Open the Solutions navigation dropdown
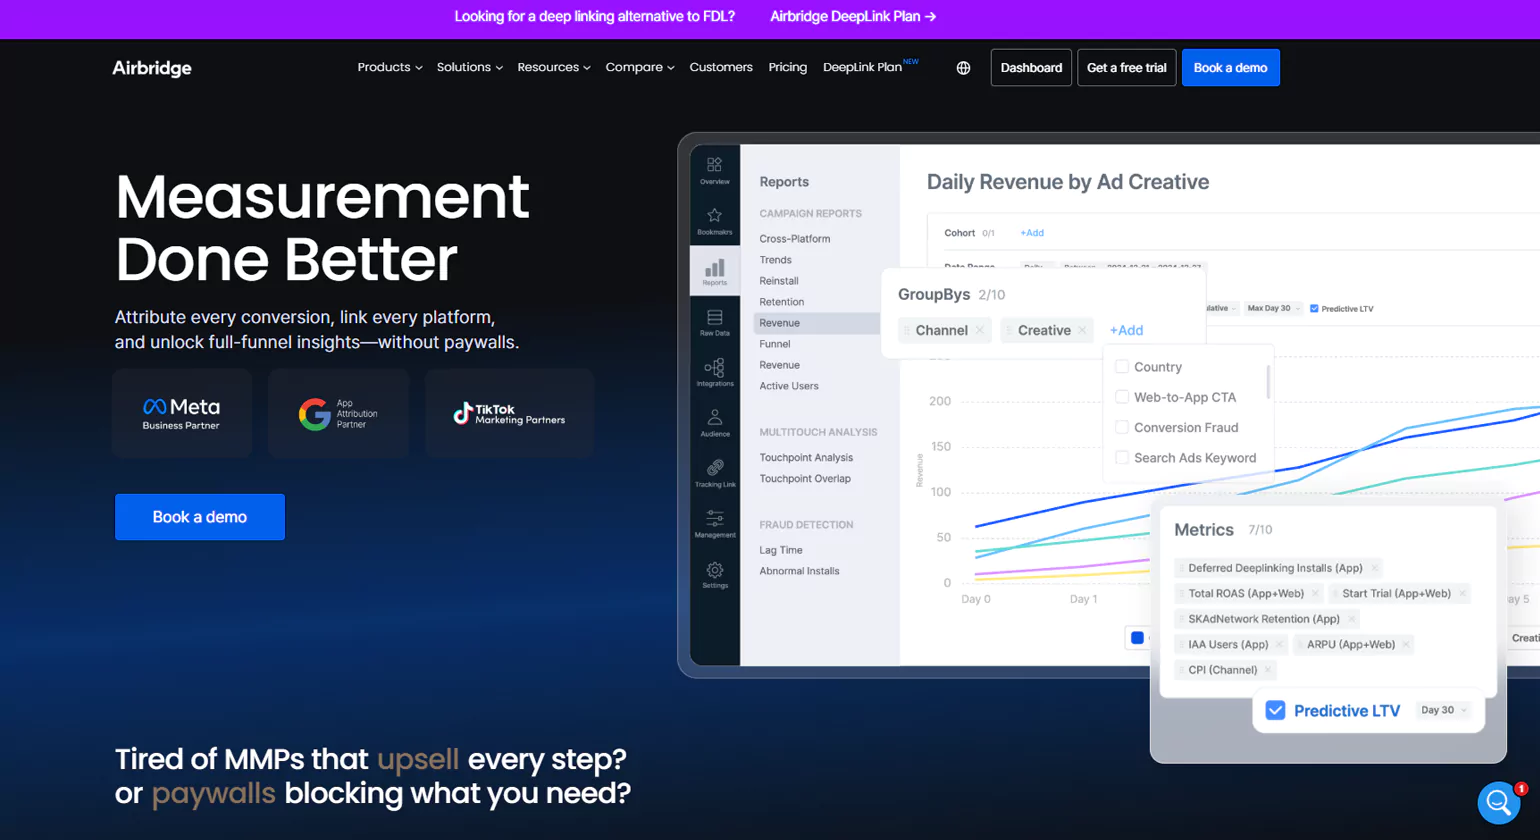Image resolution: width=1540 pixels, height=840 pixels. click(469, 68)
